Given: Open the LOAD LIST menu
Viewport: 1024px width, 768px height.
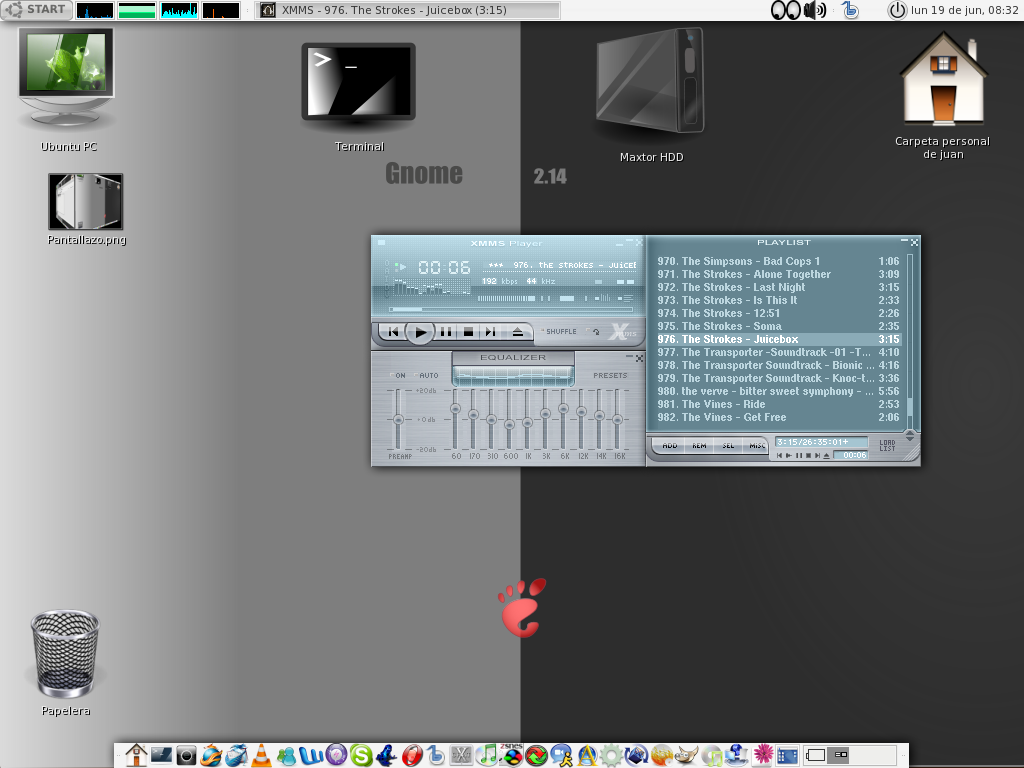Looking at the screenshot, I should [x=887, y=445].
